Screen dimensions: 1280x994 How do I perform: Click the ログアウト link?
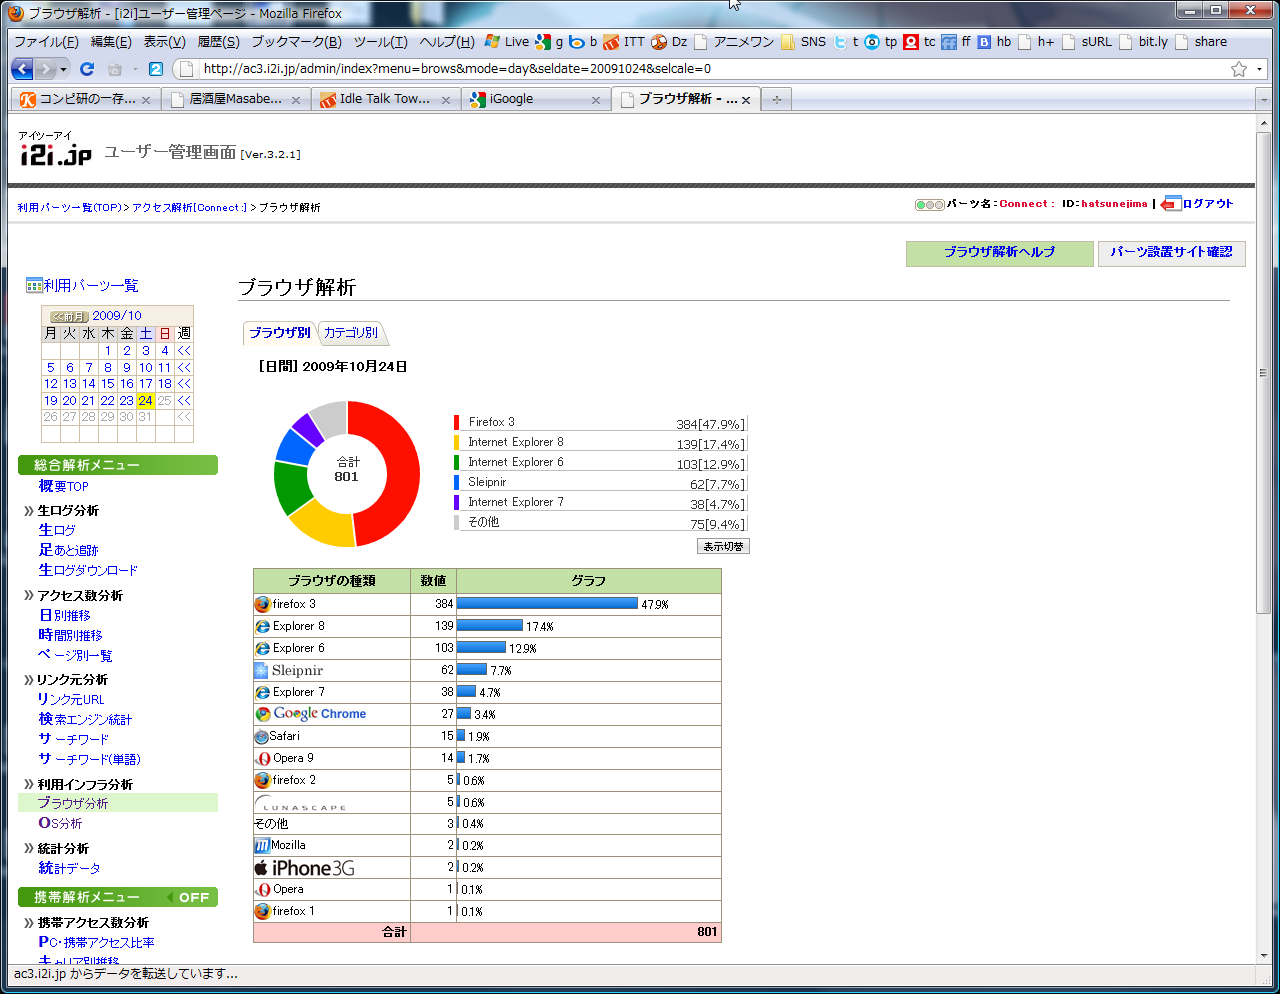[1208, 203]
